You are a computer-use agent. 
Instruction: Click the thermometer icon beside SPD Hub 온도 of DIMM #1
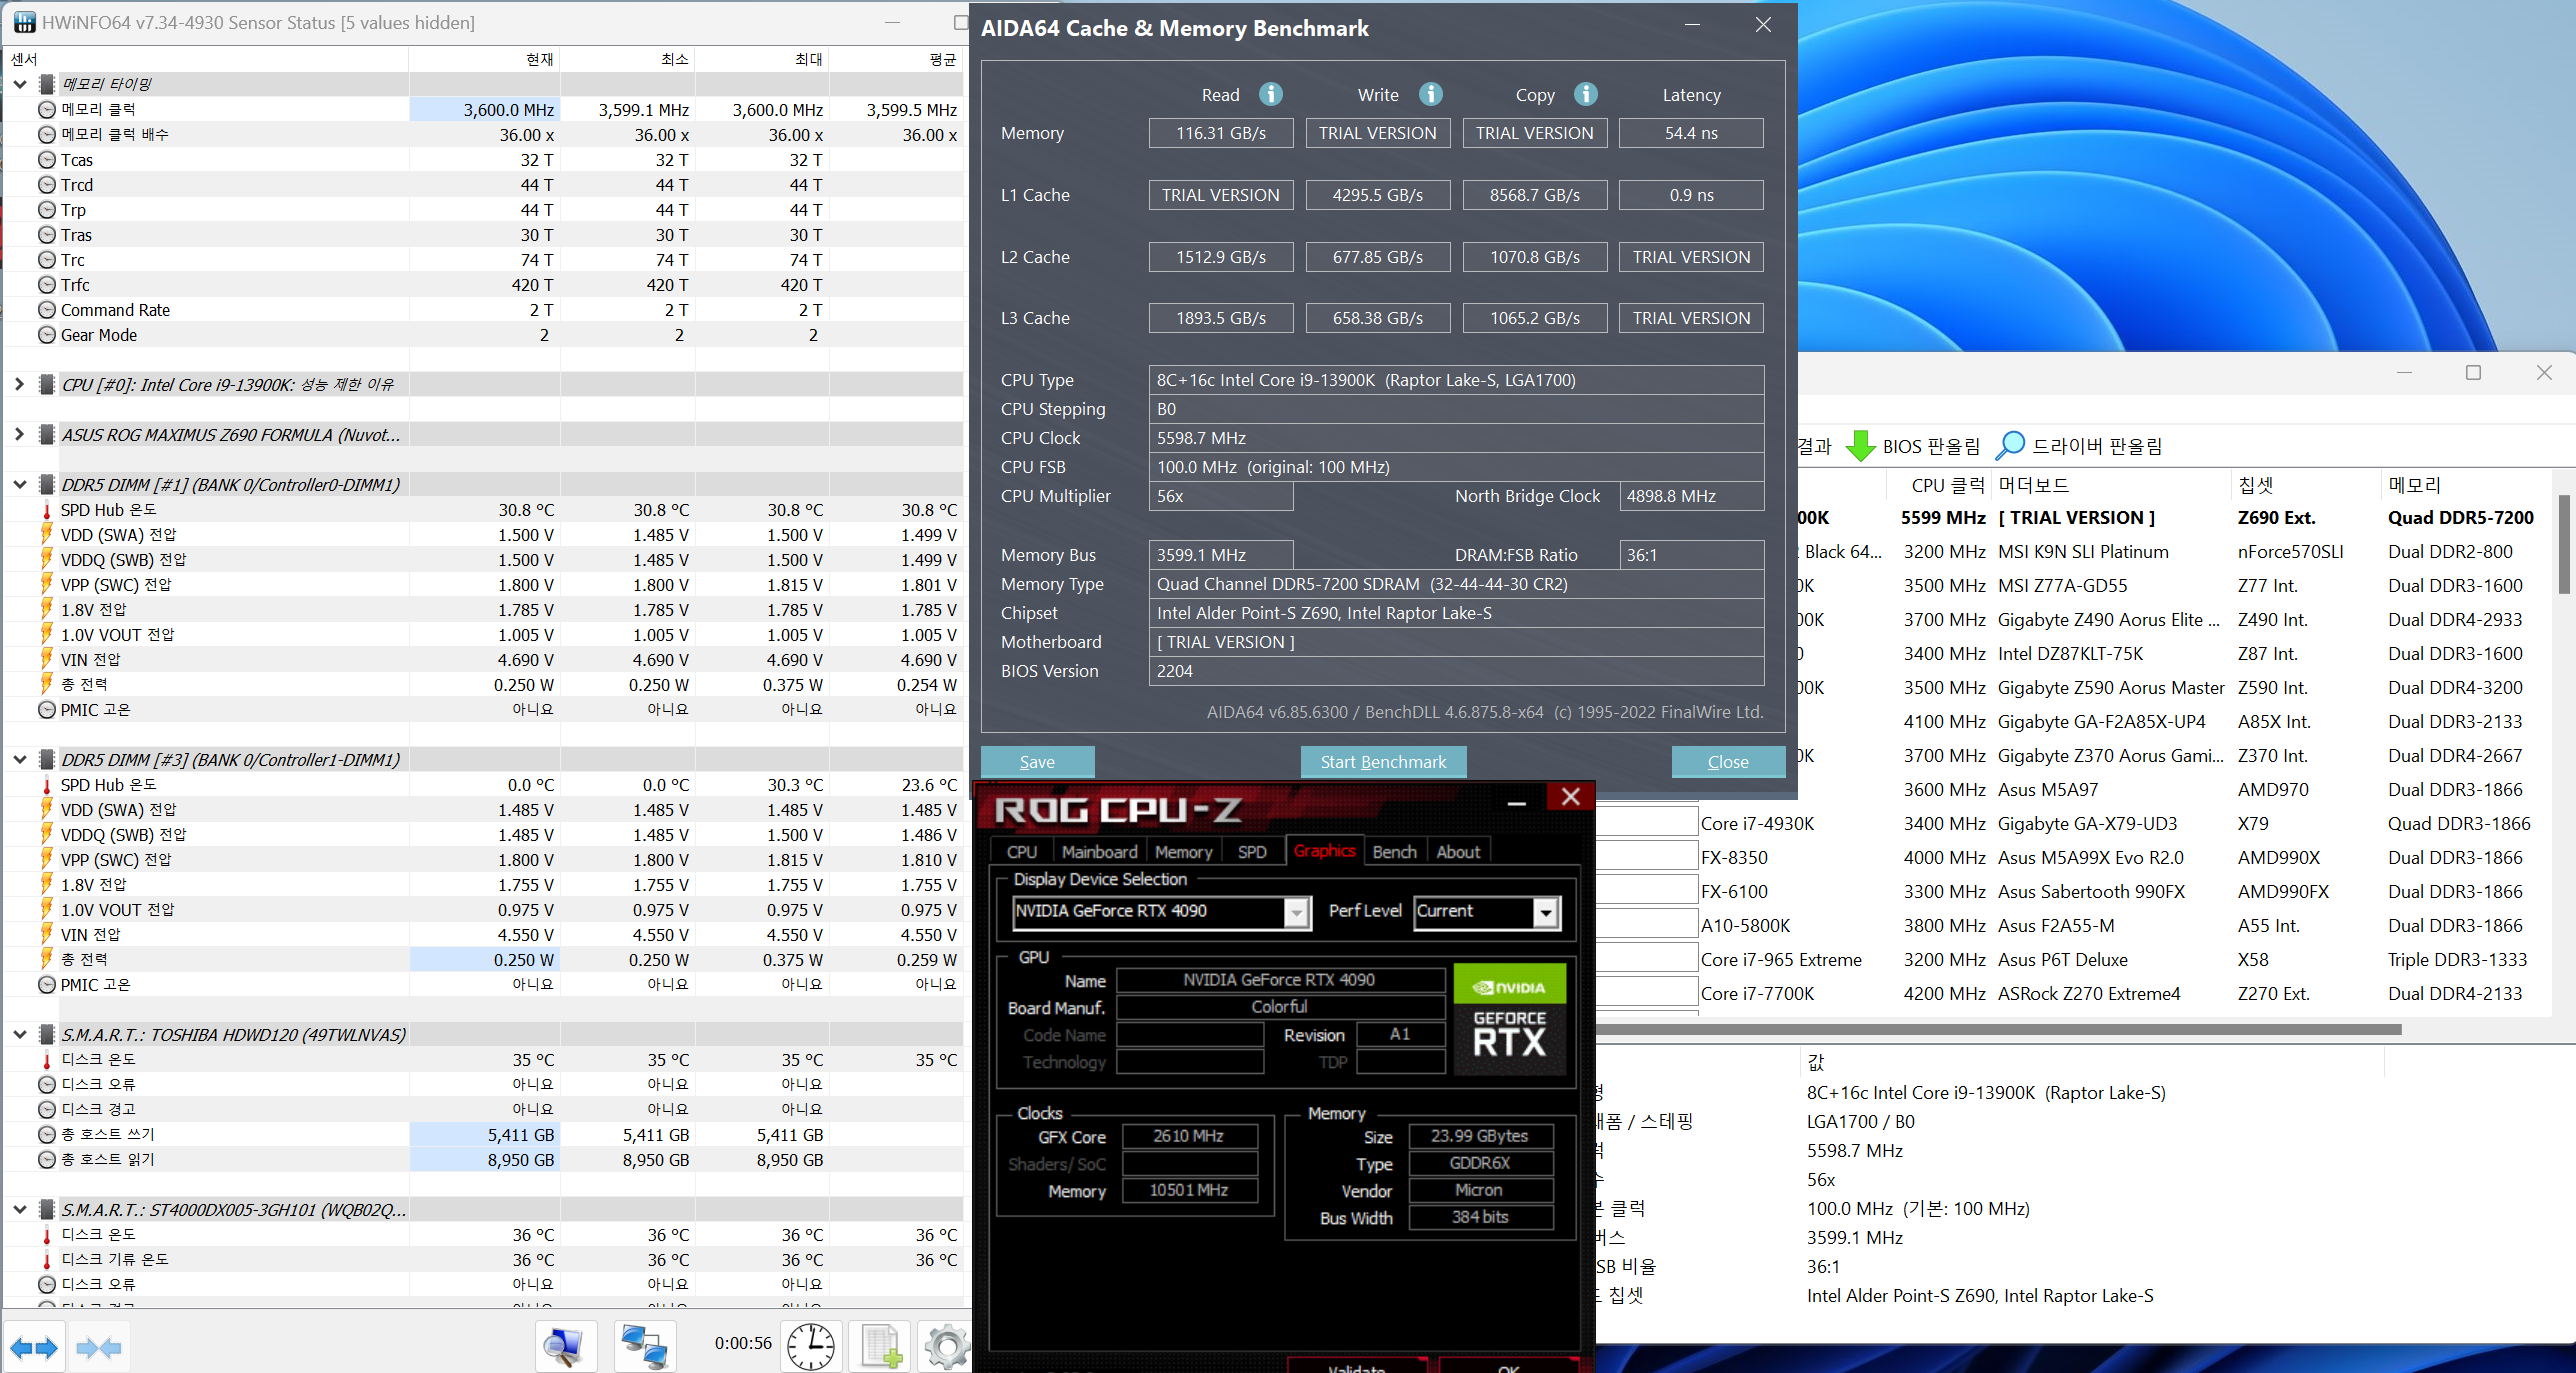pos(47,510)
